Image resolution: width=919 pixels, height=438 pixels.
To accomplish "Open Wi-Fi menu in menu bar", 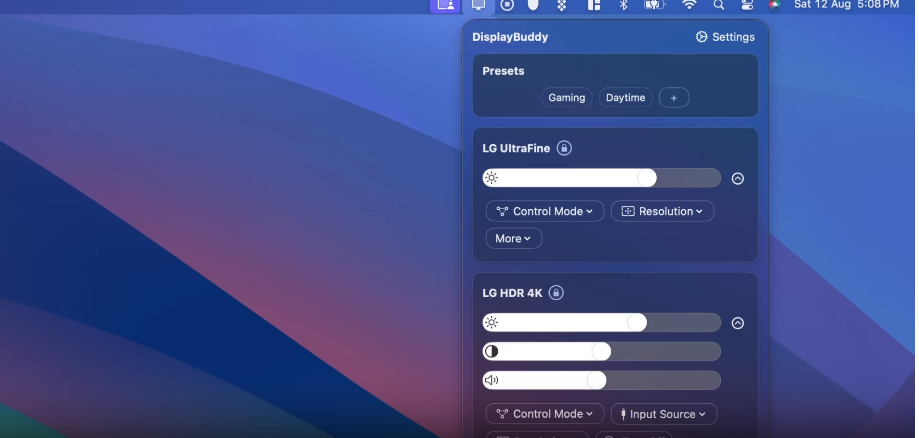I will pyautogui.click(x=689, y=5).
